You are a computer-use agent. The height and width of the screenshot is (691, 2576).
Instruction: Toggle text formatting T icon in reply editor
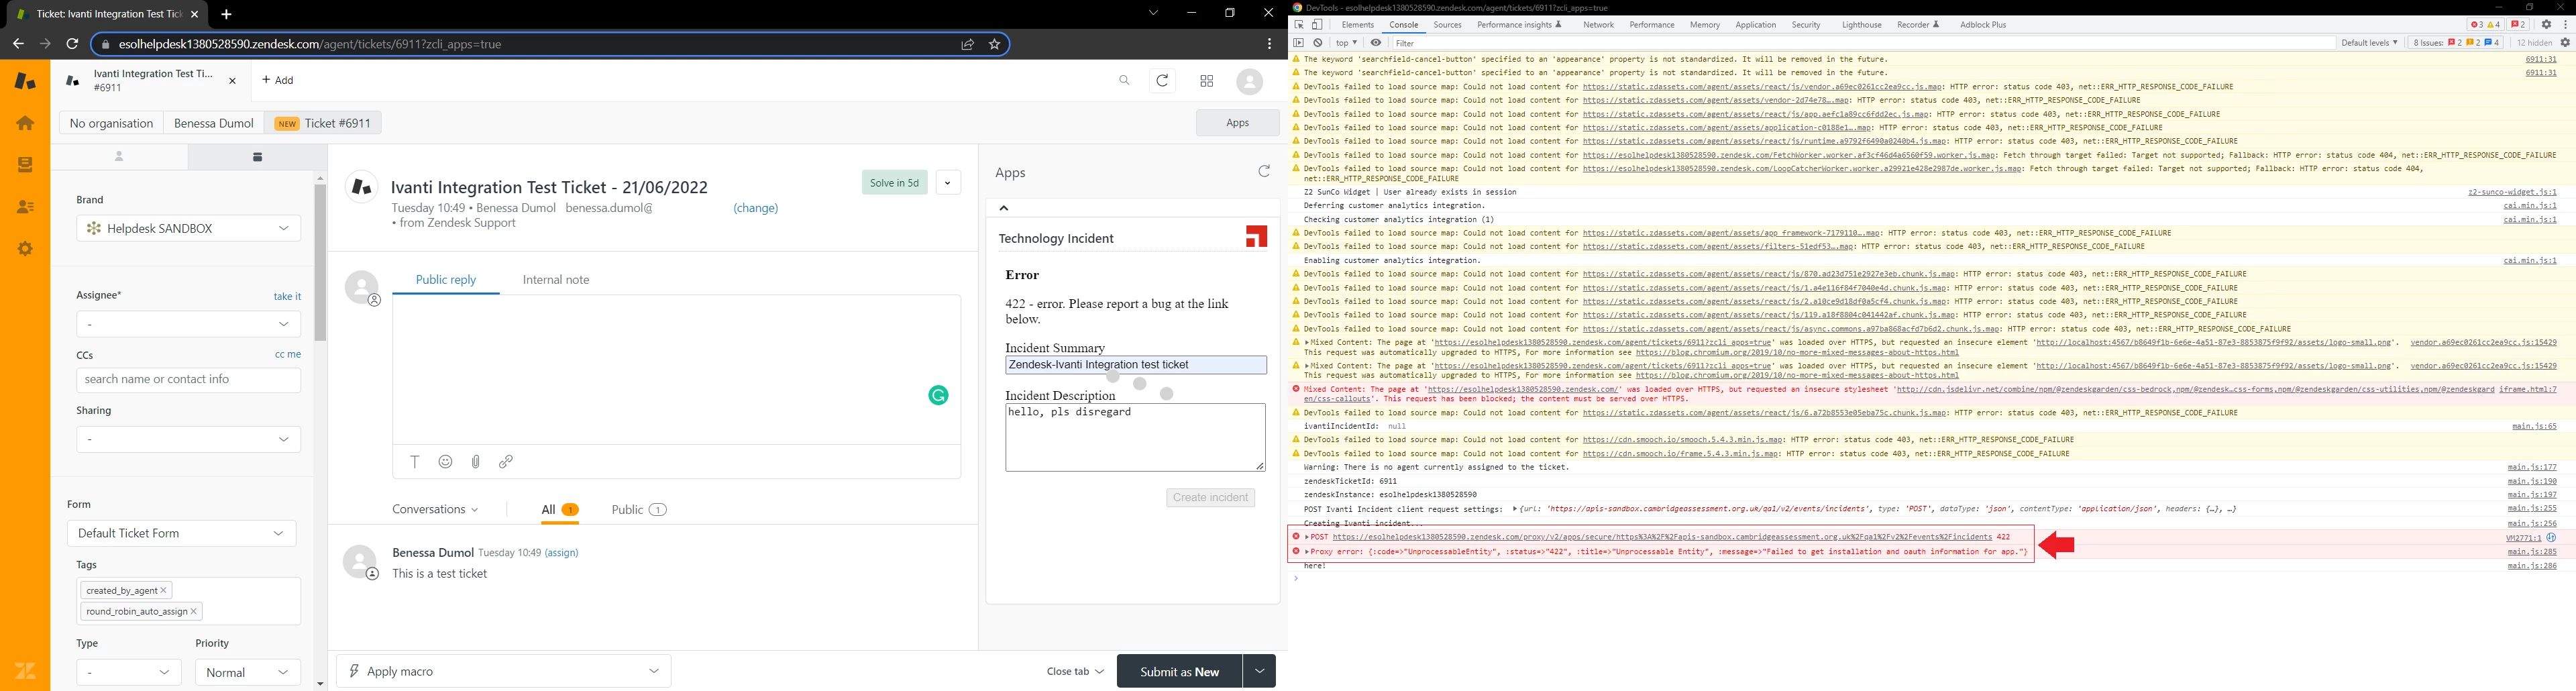click(415, 461)
